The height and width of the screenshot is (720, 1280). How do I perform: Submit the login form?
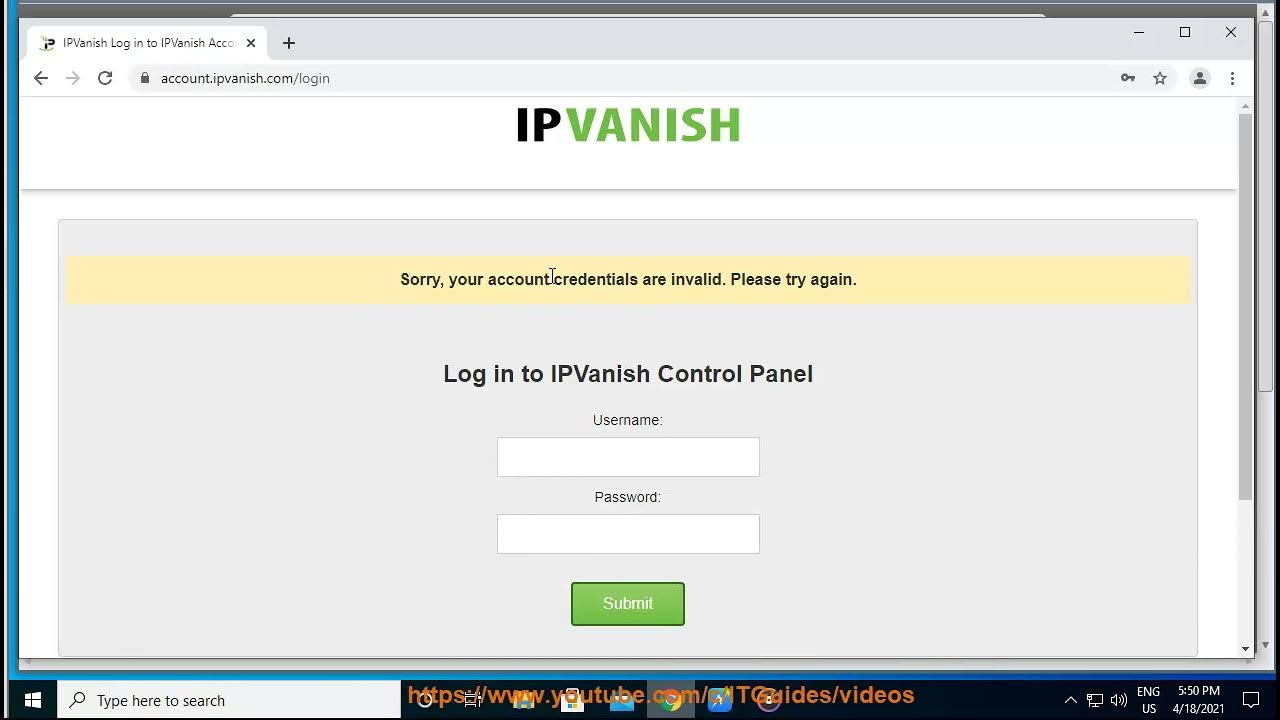628,604
